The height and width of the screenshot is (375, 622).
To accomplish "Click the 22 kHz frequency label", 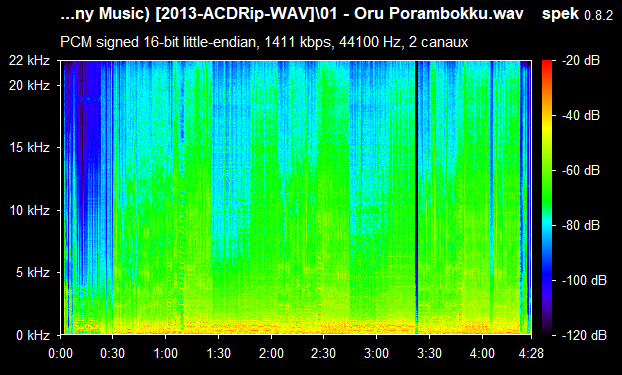I will (x=29, y=61).
